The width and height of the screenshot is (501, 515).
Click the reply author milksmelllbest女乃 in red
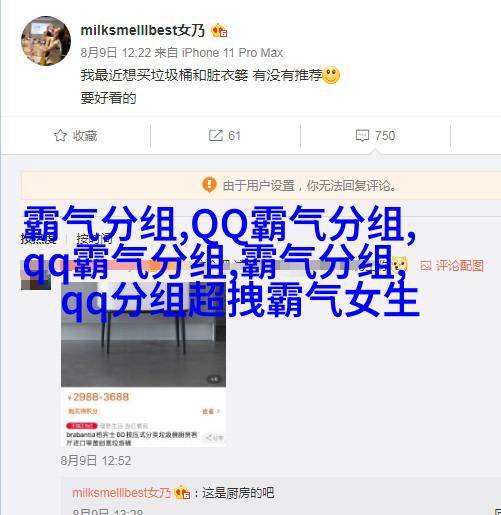pyautogui.click(x=121, y=493)
